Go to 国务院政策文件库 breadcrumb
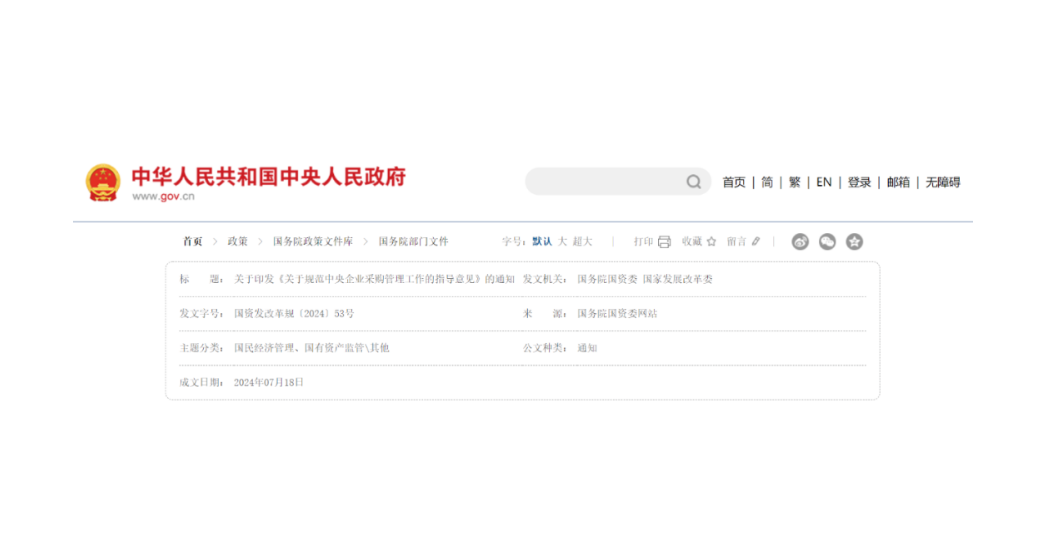 click(x=313, y=242)
